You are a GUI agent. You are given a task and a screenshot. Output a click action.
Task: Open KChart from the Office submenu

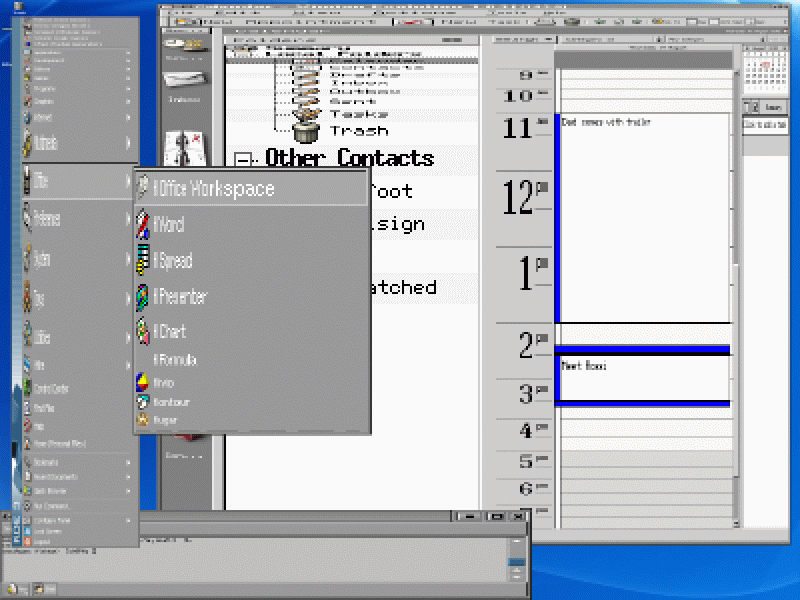(168, 331)
